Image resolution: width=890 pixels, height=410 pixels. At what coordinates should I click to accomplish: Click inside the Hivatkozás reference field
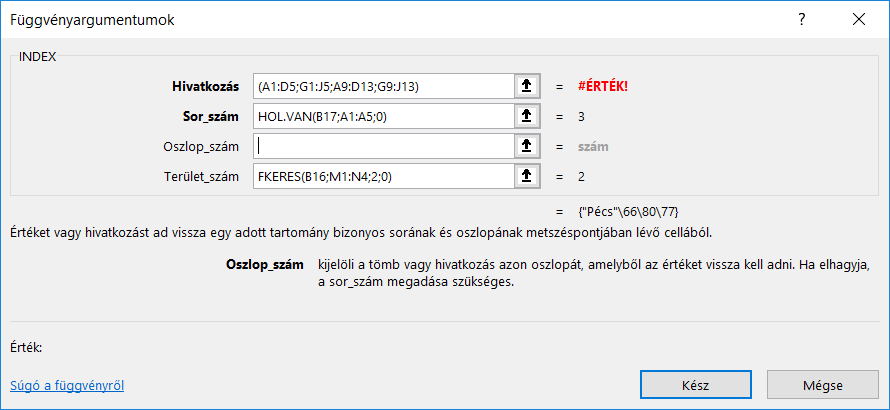coord(383,86)
